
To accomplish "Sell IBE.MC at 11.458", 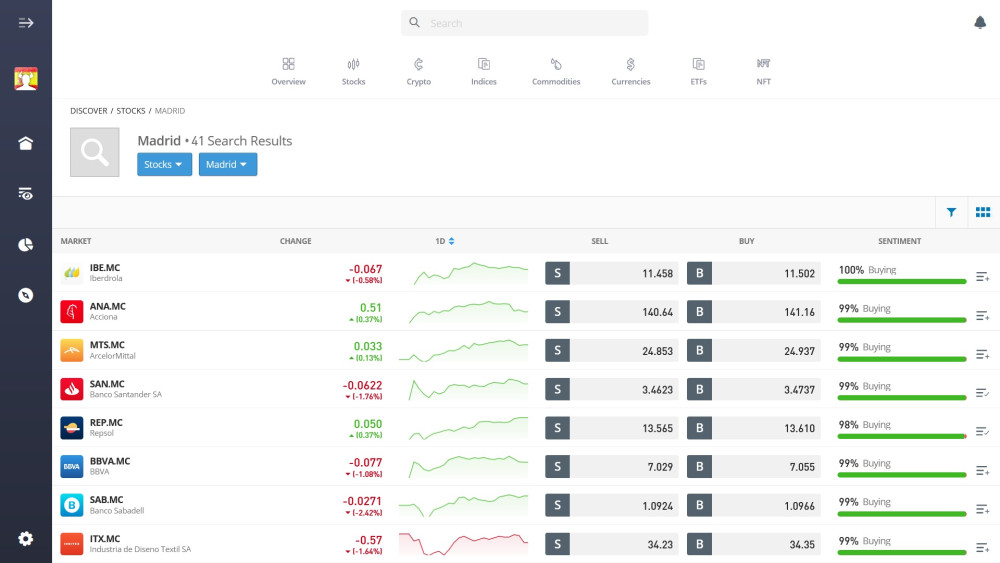I will [x=612, y=273].
